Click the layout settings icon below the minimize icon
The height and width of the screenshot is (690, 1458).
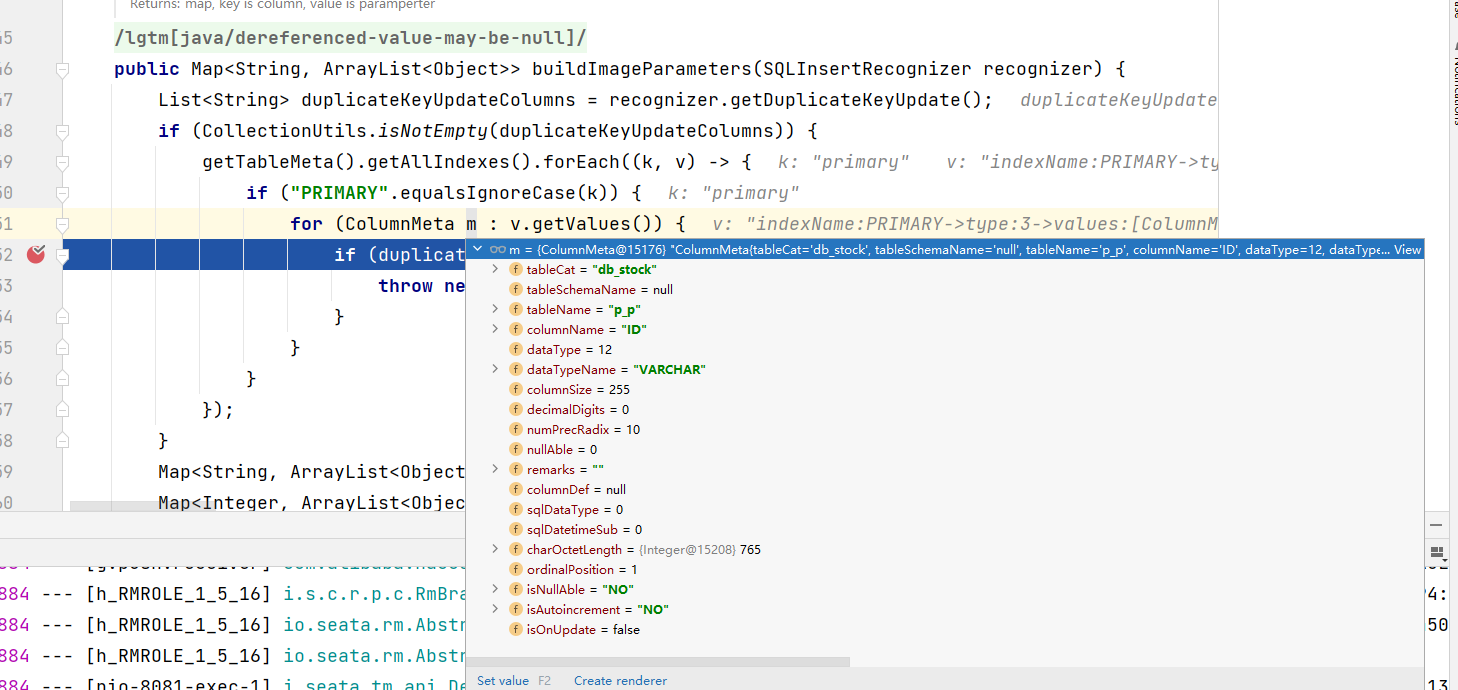coord(1436,553)
